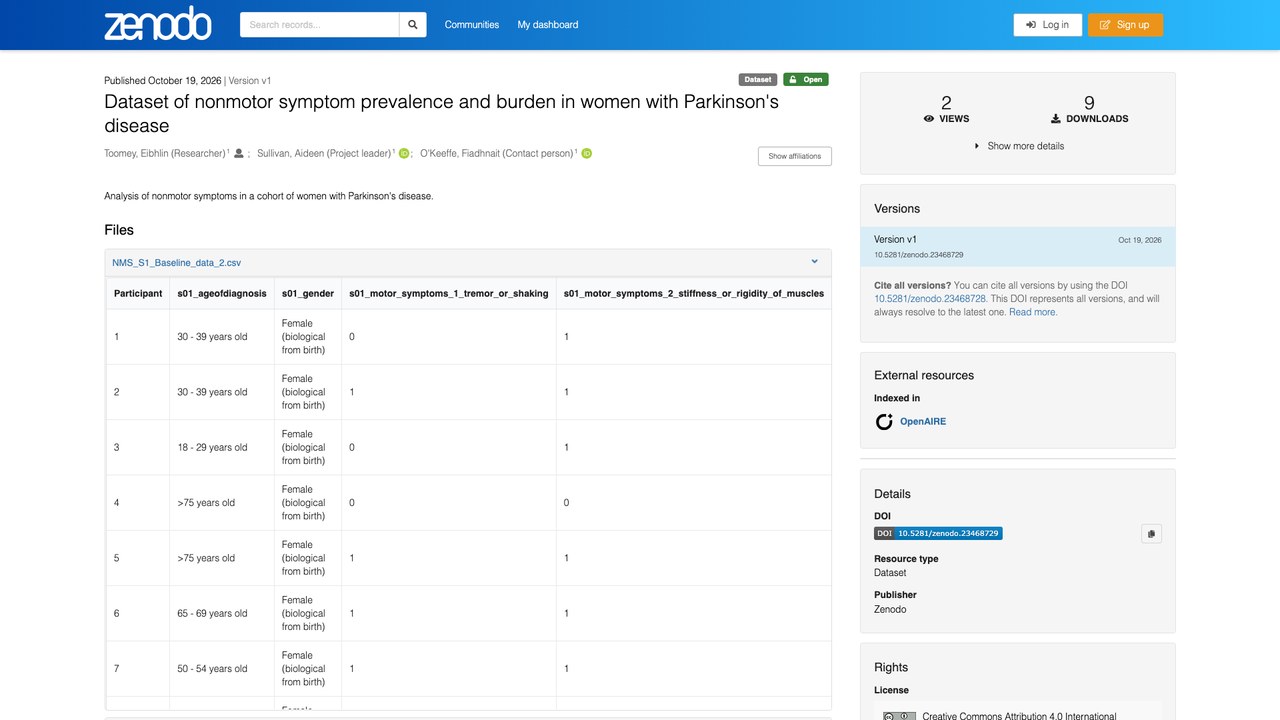
Task: Click the OpenAIRE logo icon
Action: [884, 422]
